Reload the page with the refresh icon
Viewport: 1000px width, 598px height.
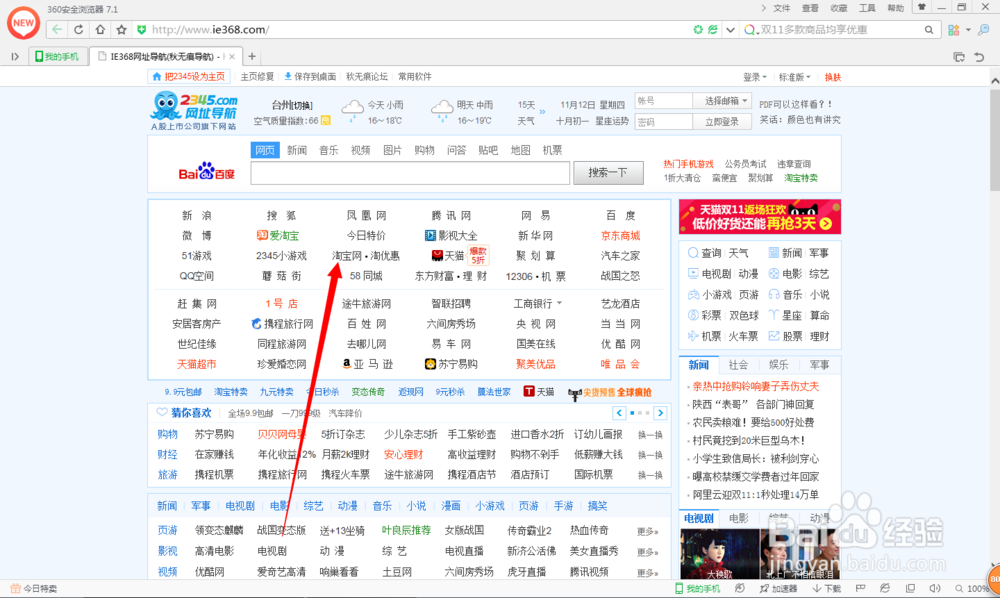pyautogui.click(x=78, y=29)
